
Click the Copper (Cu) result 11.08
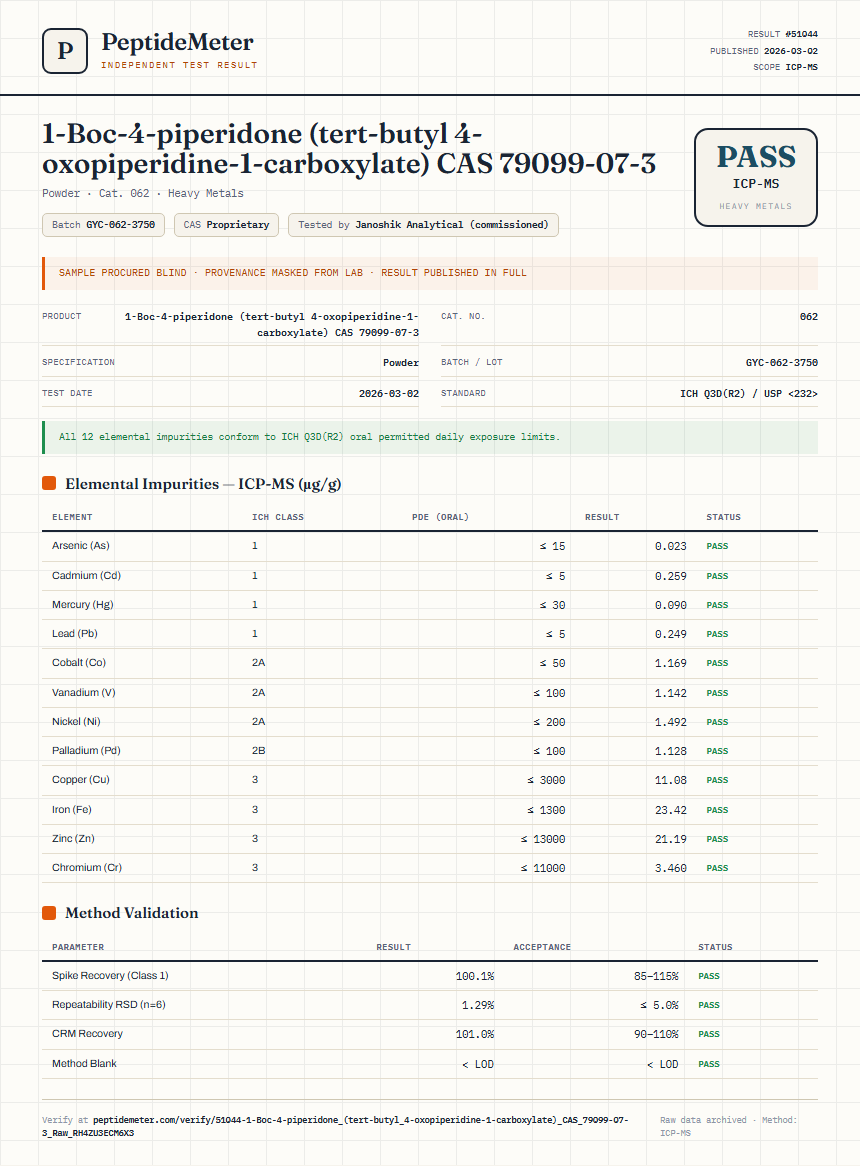[670, 780]
